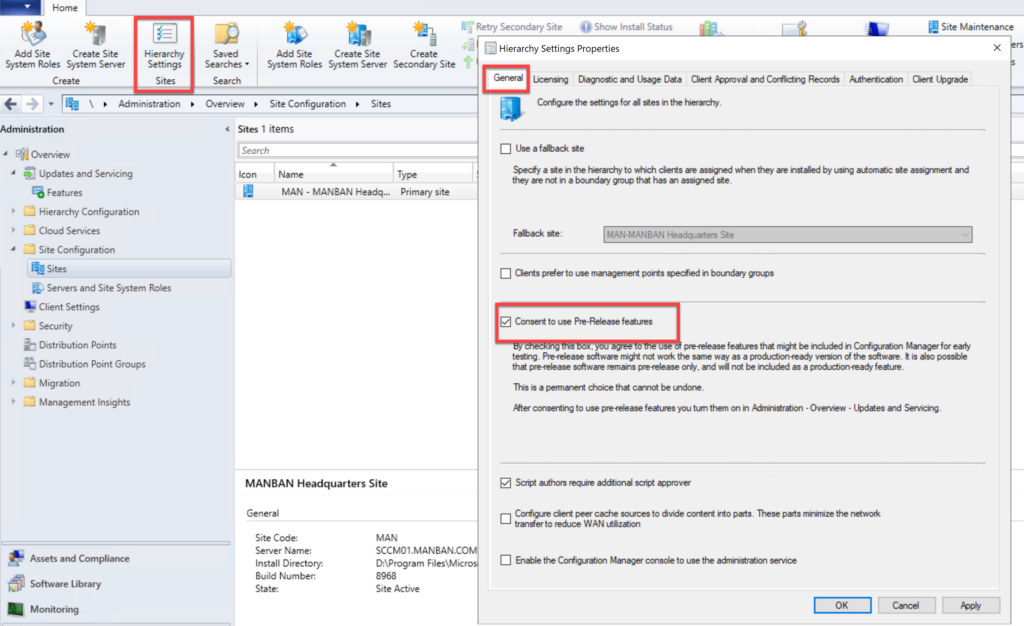Click inside the sites Search field
Viewport: 1024px width, 626px height.
click(350, 148)
